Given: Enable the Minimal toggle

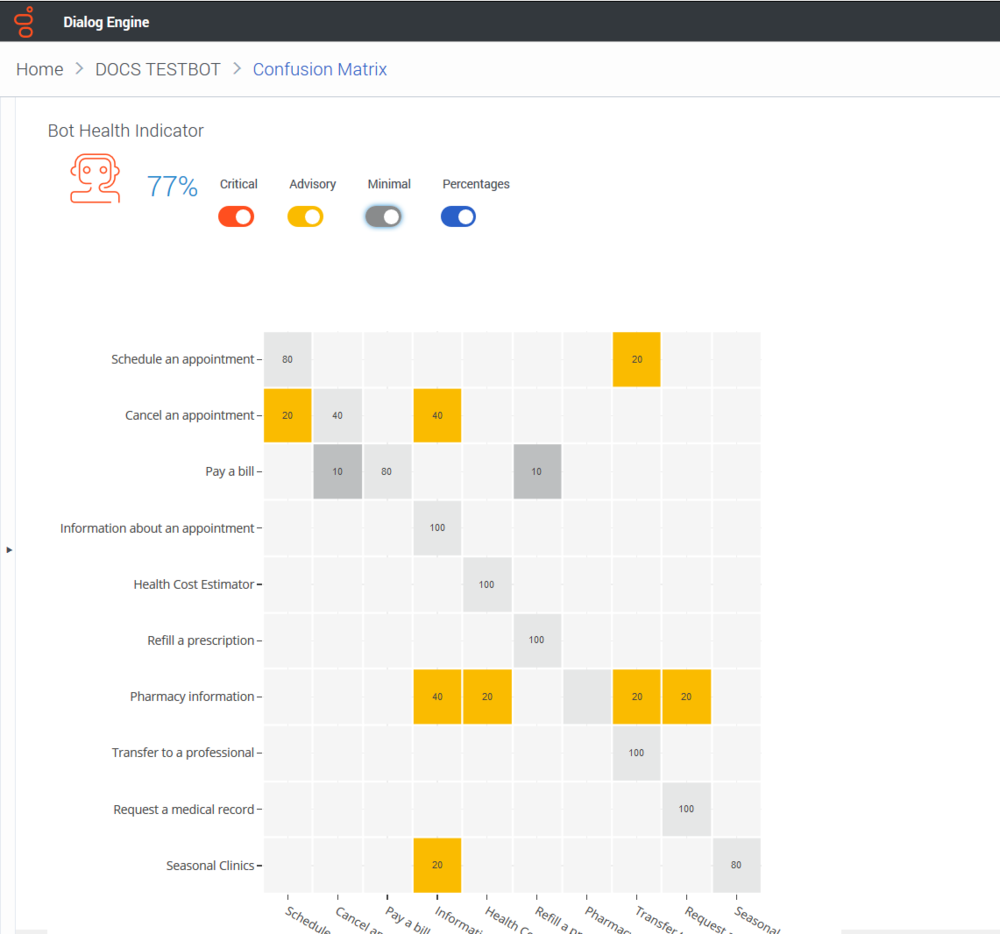Looking at the screenshot, I should [383, 217].
